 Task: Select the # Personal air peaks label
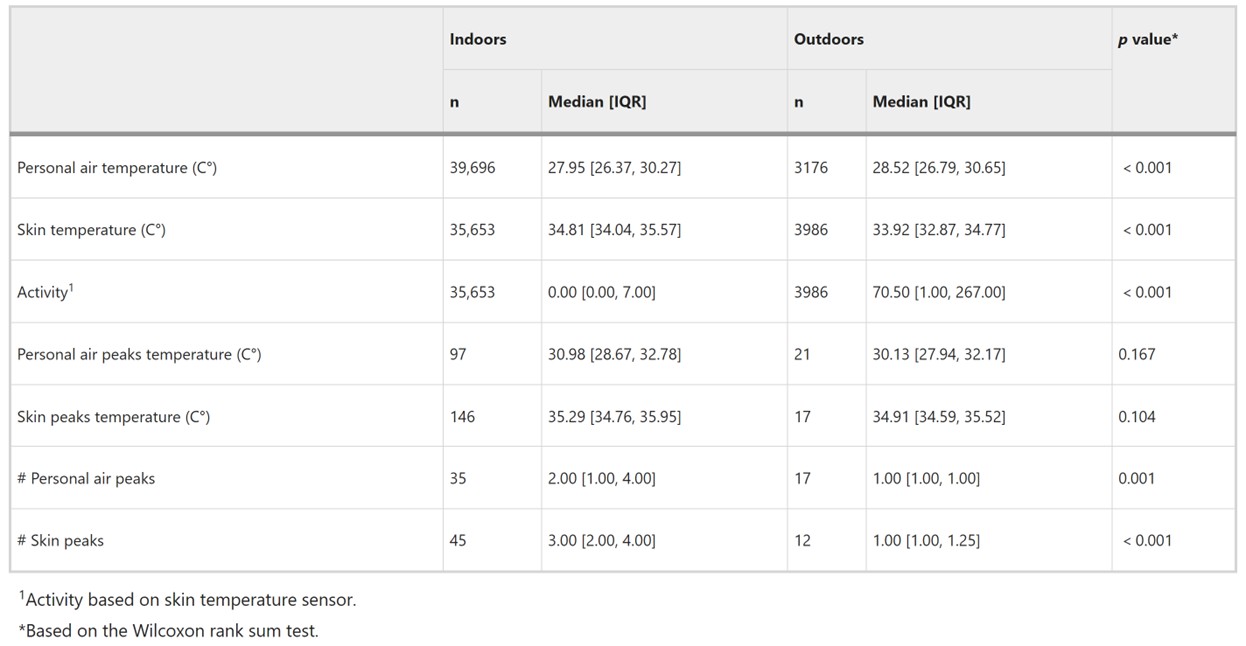[x=86, y=479]
